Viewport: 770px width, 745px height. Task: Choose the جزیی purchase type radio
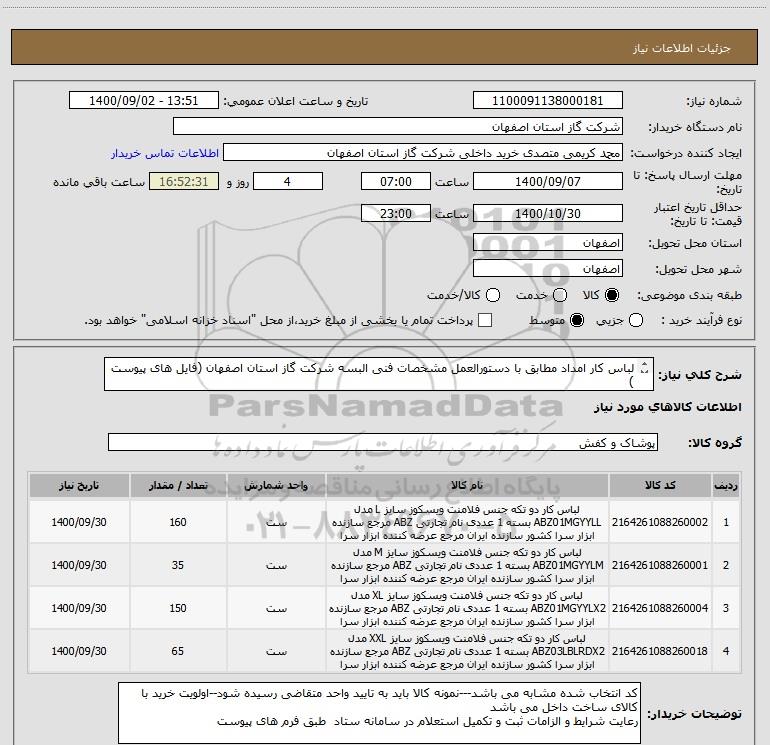pyautogui.click(x=636, y=321)
